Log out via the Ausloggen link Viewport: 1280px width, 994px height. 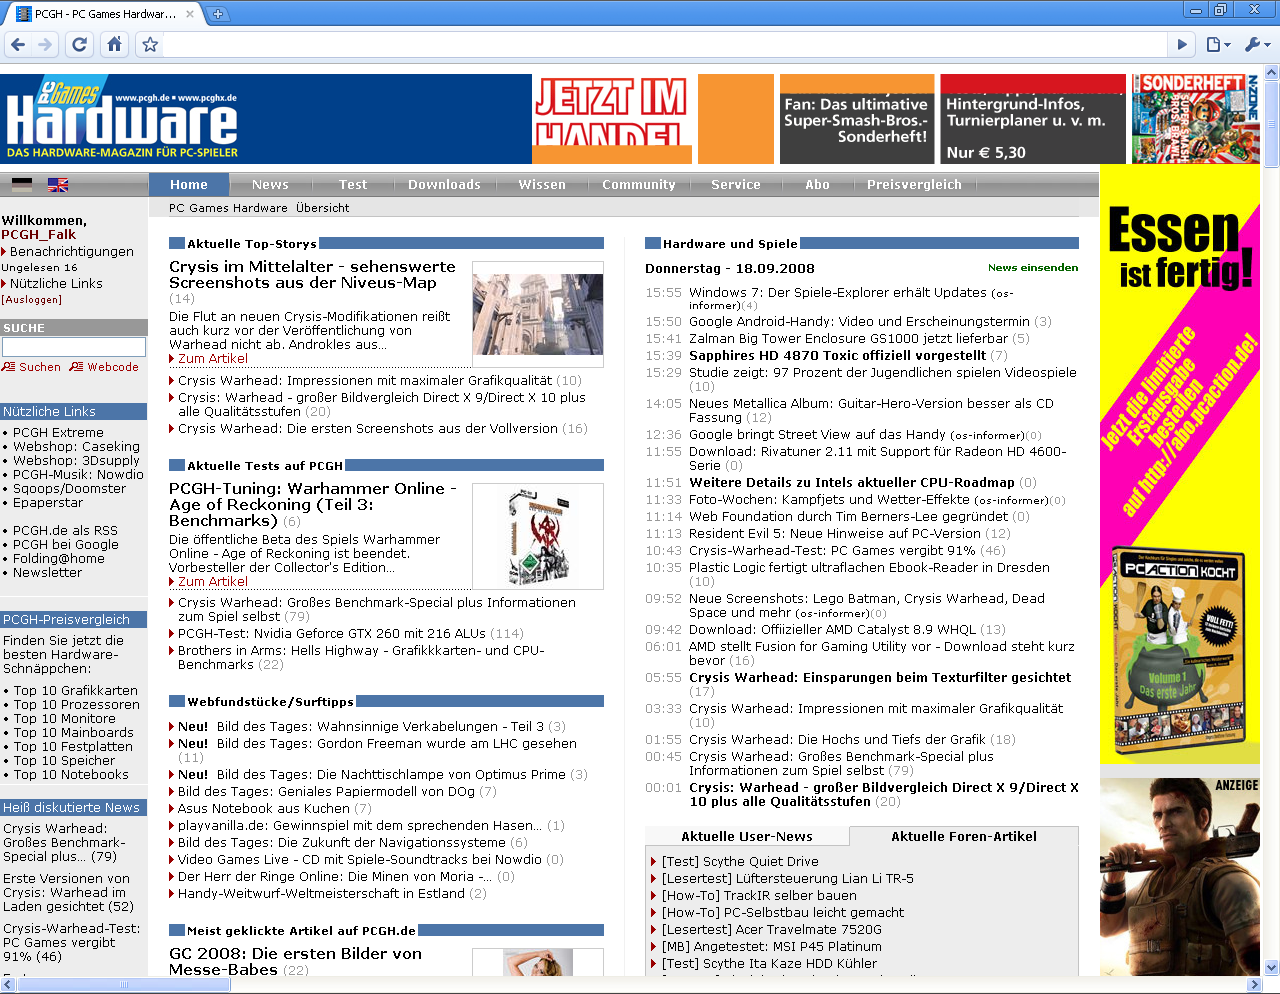31,299
